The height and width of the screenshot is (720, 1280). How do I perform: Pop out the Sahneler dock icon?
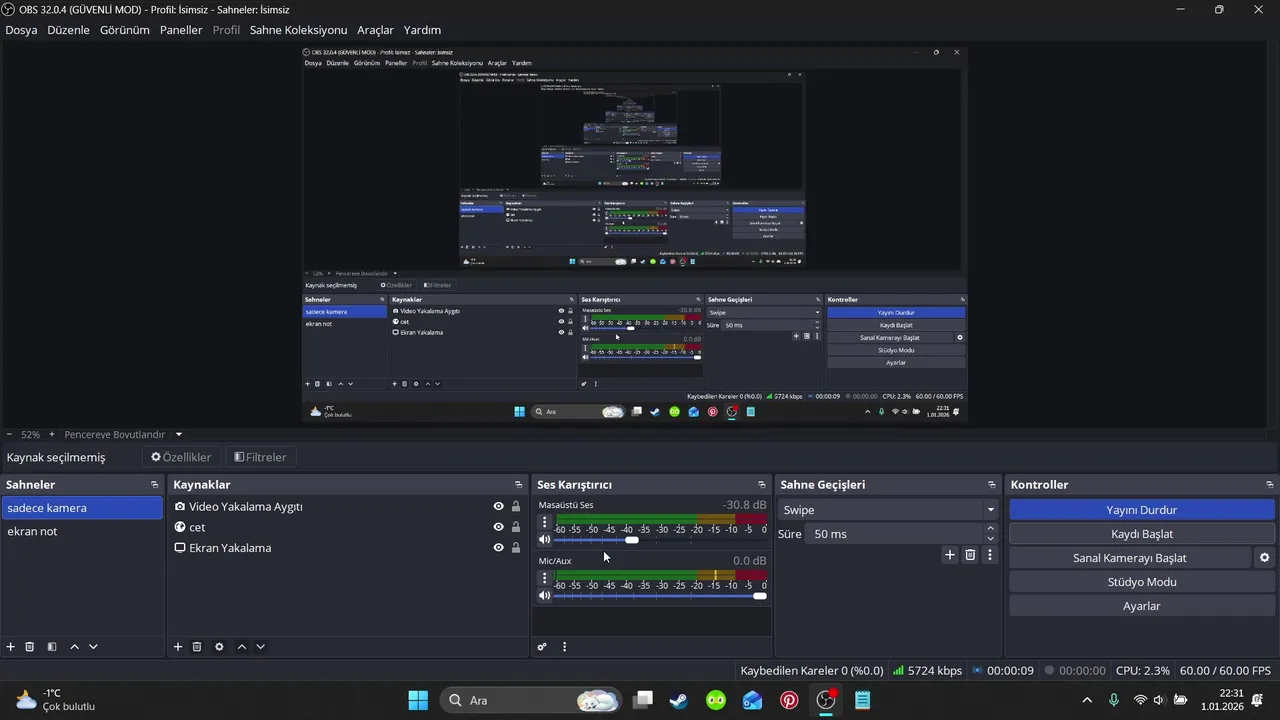click(154, 485)
